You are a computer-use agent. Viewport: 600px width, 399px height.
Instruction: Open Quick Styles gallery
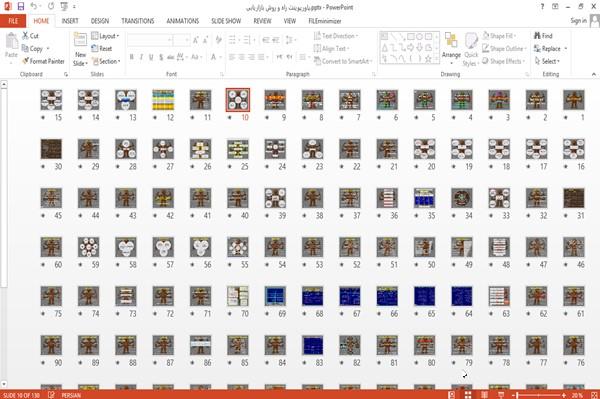471,50
